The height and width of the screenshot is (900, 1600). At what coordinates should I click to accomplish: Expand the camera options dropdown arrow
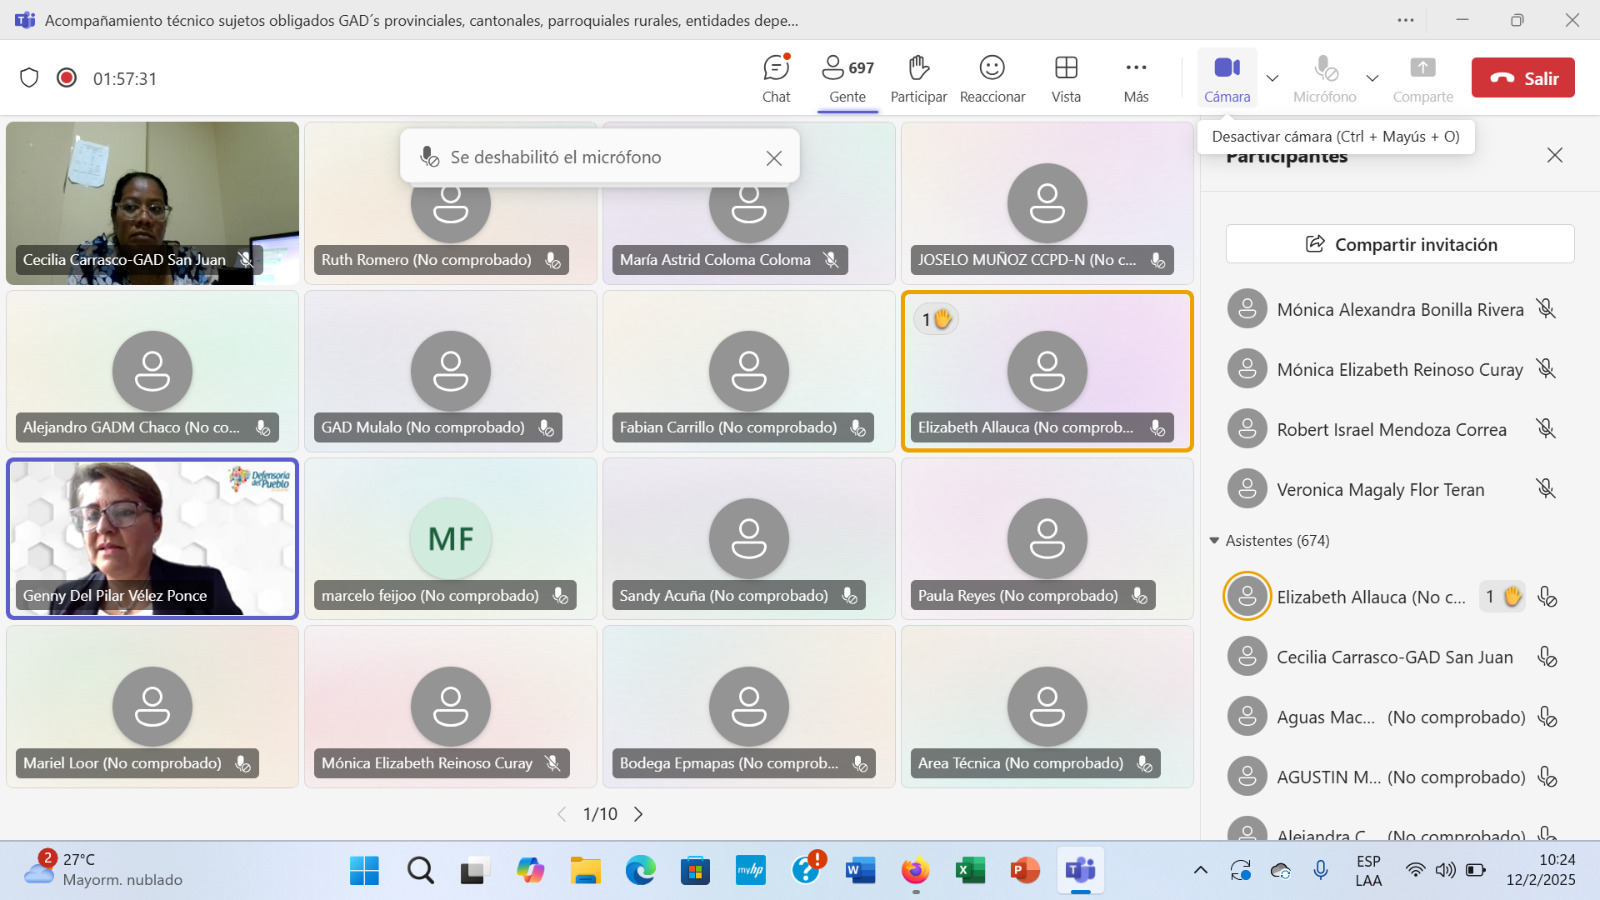(1272, 78)
